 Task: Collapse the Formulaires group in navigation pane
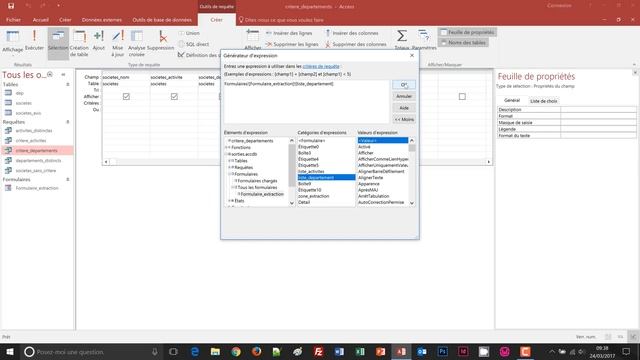68,180
